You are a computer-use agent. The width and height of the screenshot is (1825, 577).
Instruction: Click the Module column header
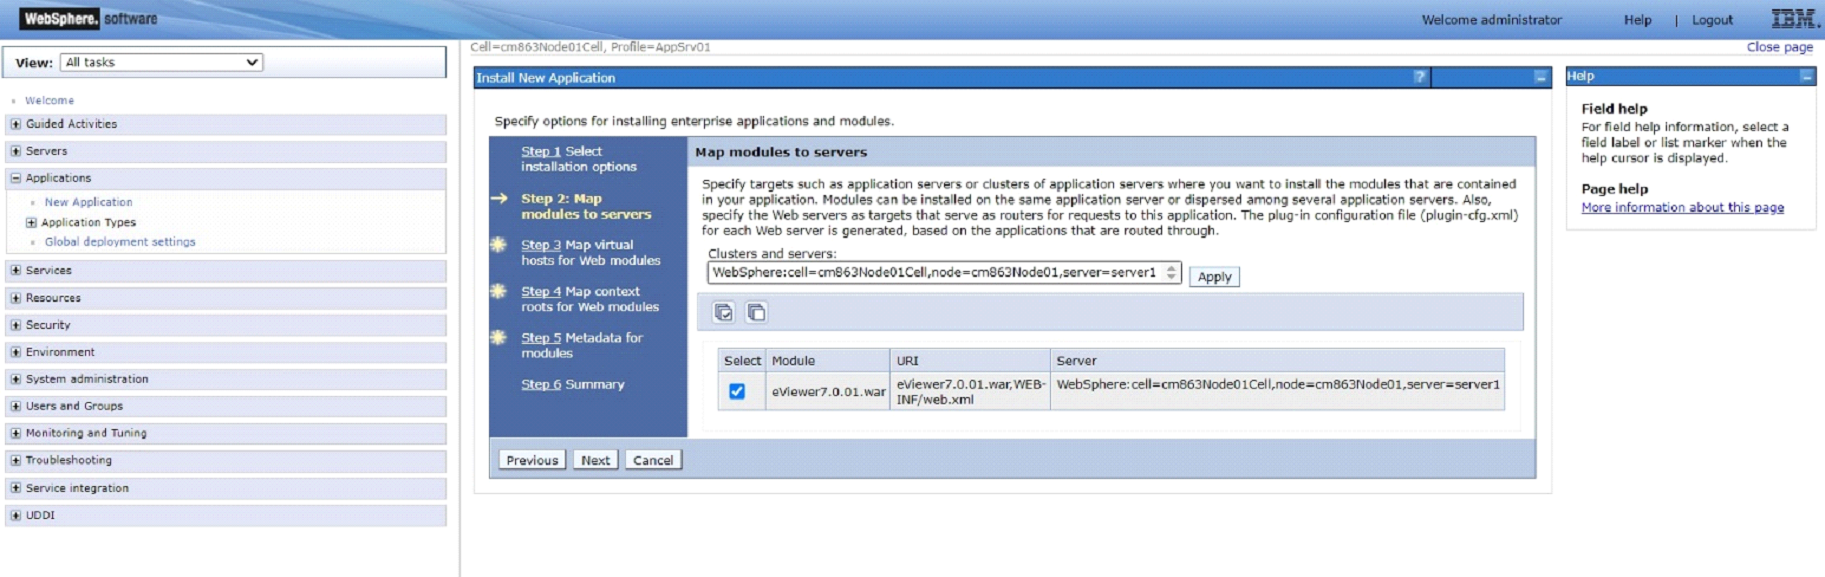[x=828, y=361]
